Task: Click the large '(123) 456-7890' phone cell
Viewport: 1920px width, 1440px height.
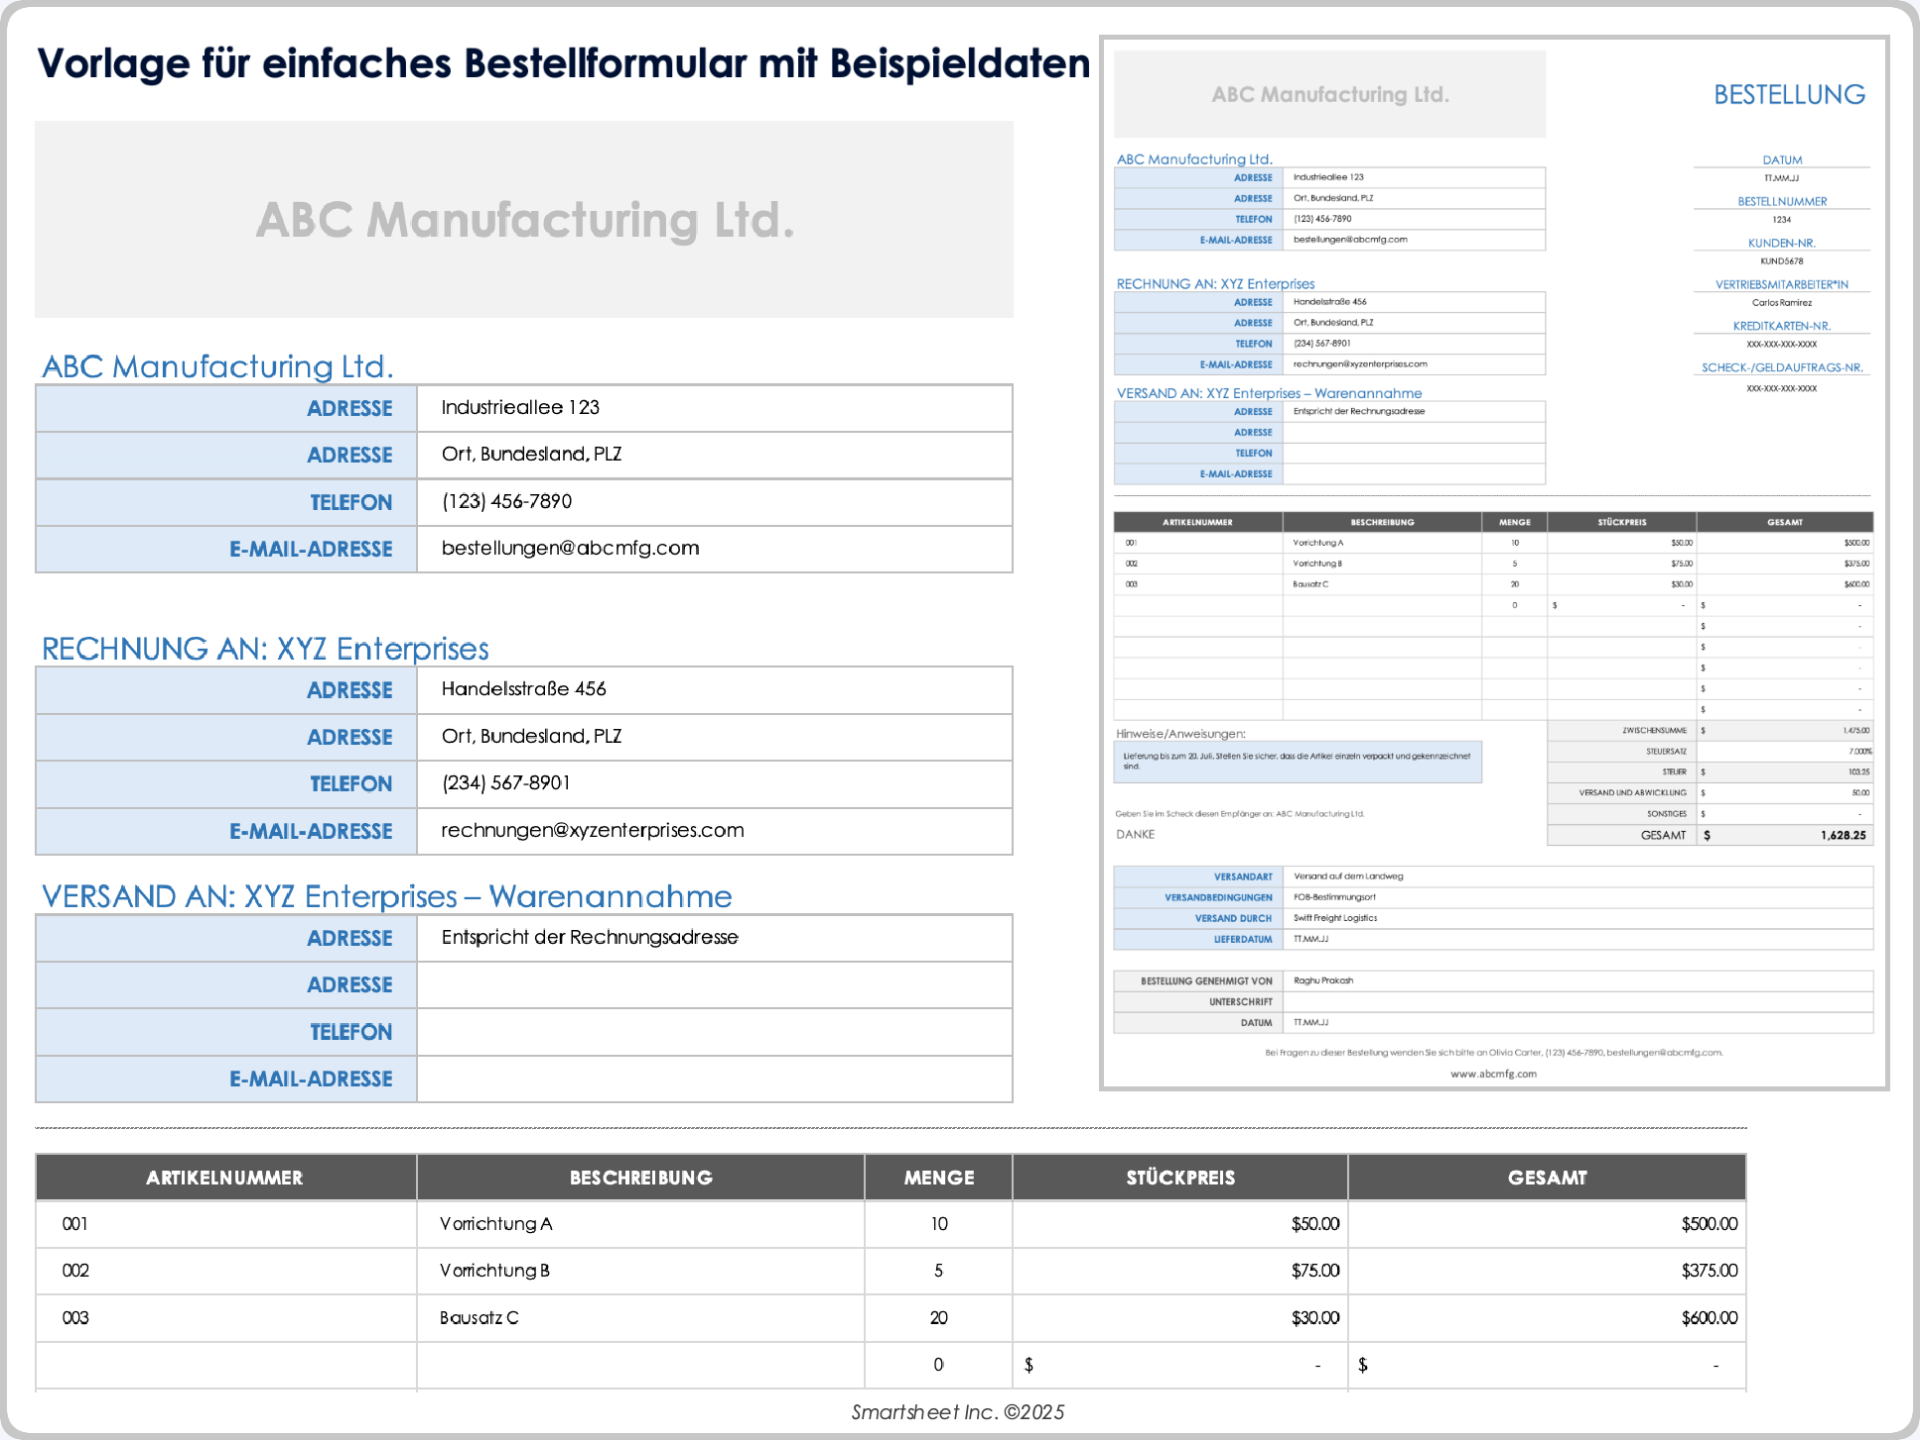Action: point(714,502)
